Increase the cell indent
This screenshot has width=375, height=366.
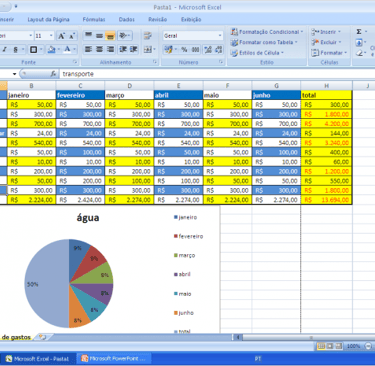point(134,49)
